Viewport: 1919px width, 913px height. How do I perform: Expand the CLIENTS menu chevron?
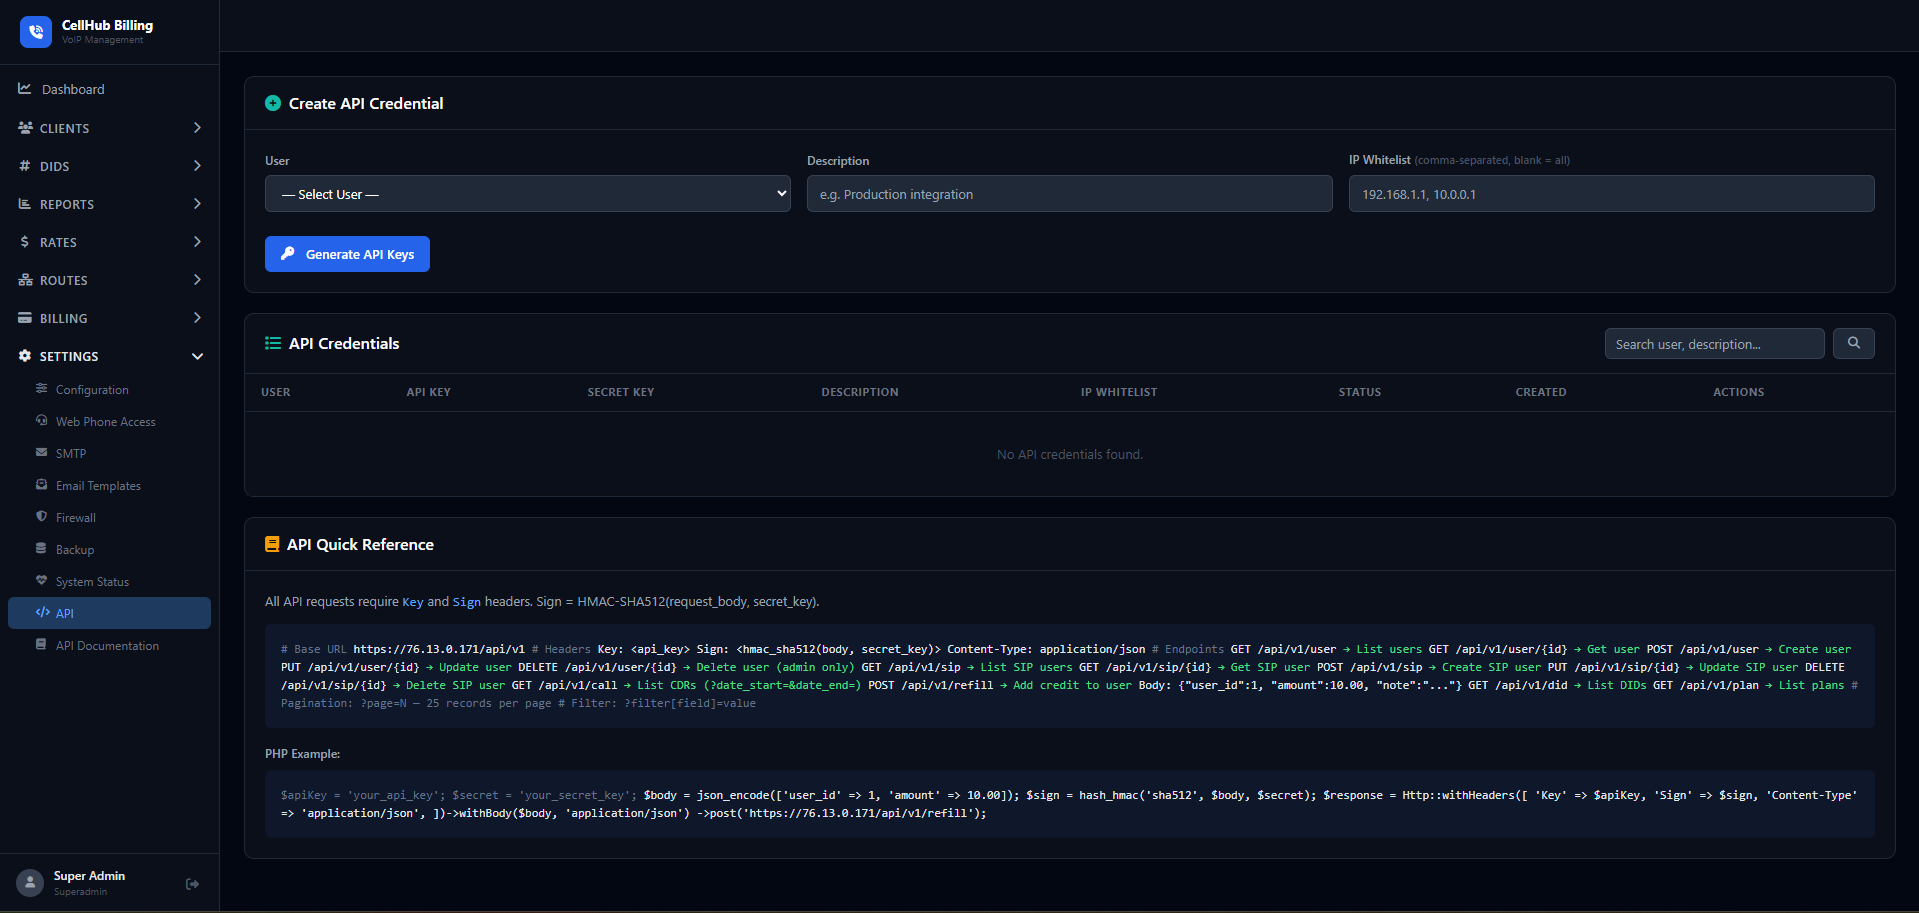click(197, 128)
